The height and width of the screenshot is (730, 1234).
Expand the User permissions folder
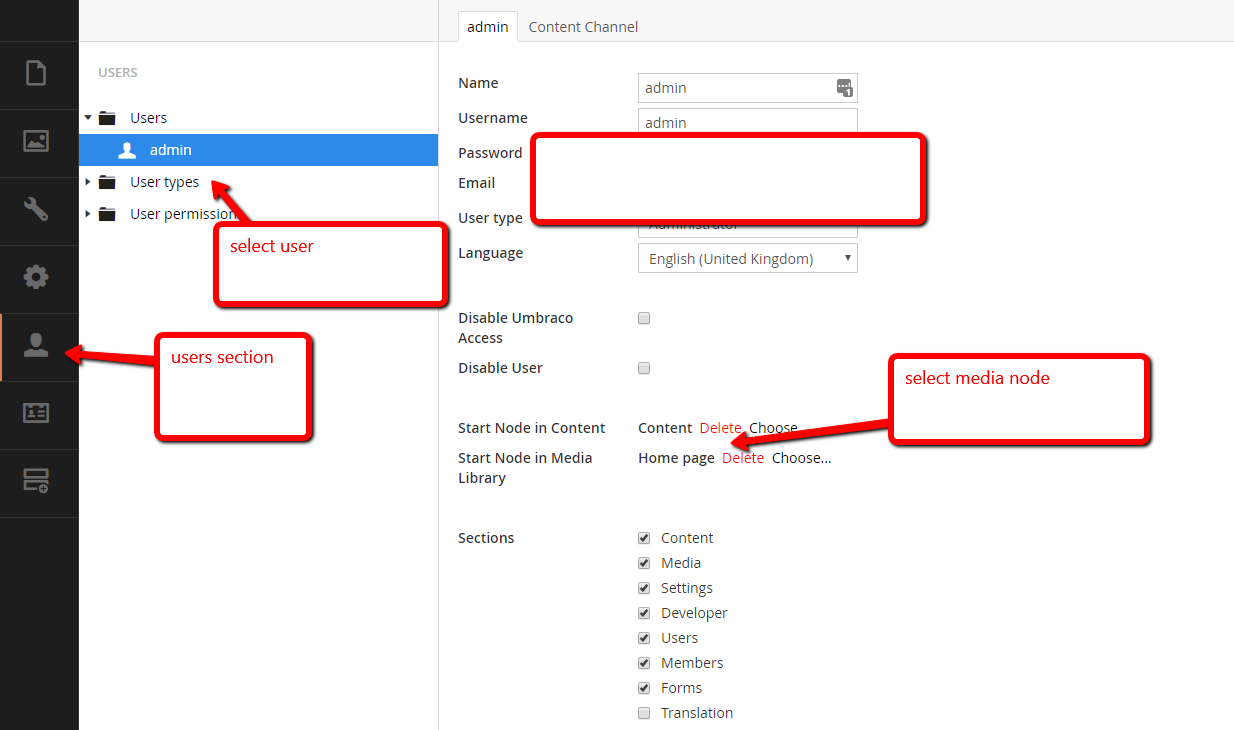pos(88,214)
